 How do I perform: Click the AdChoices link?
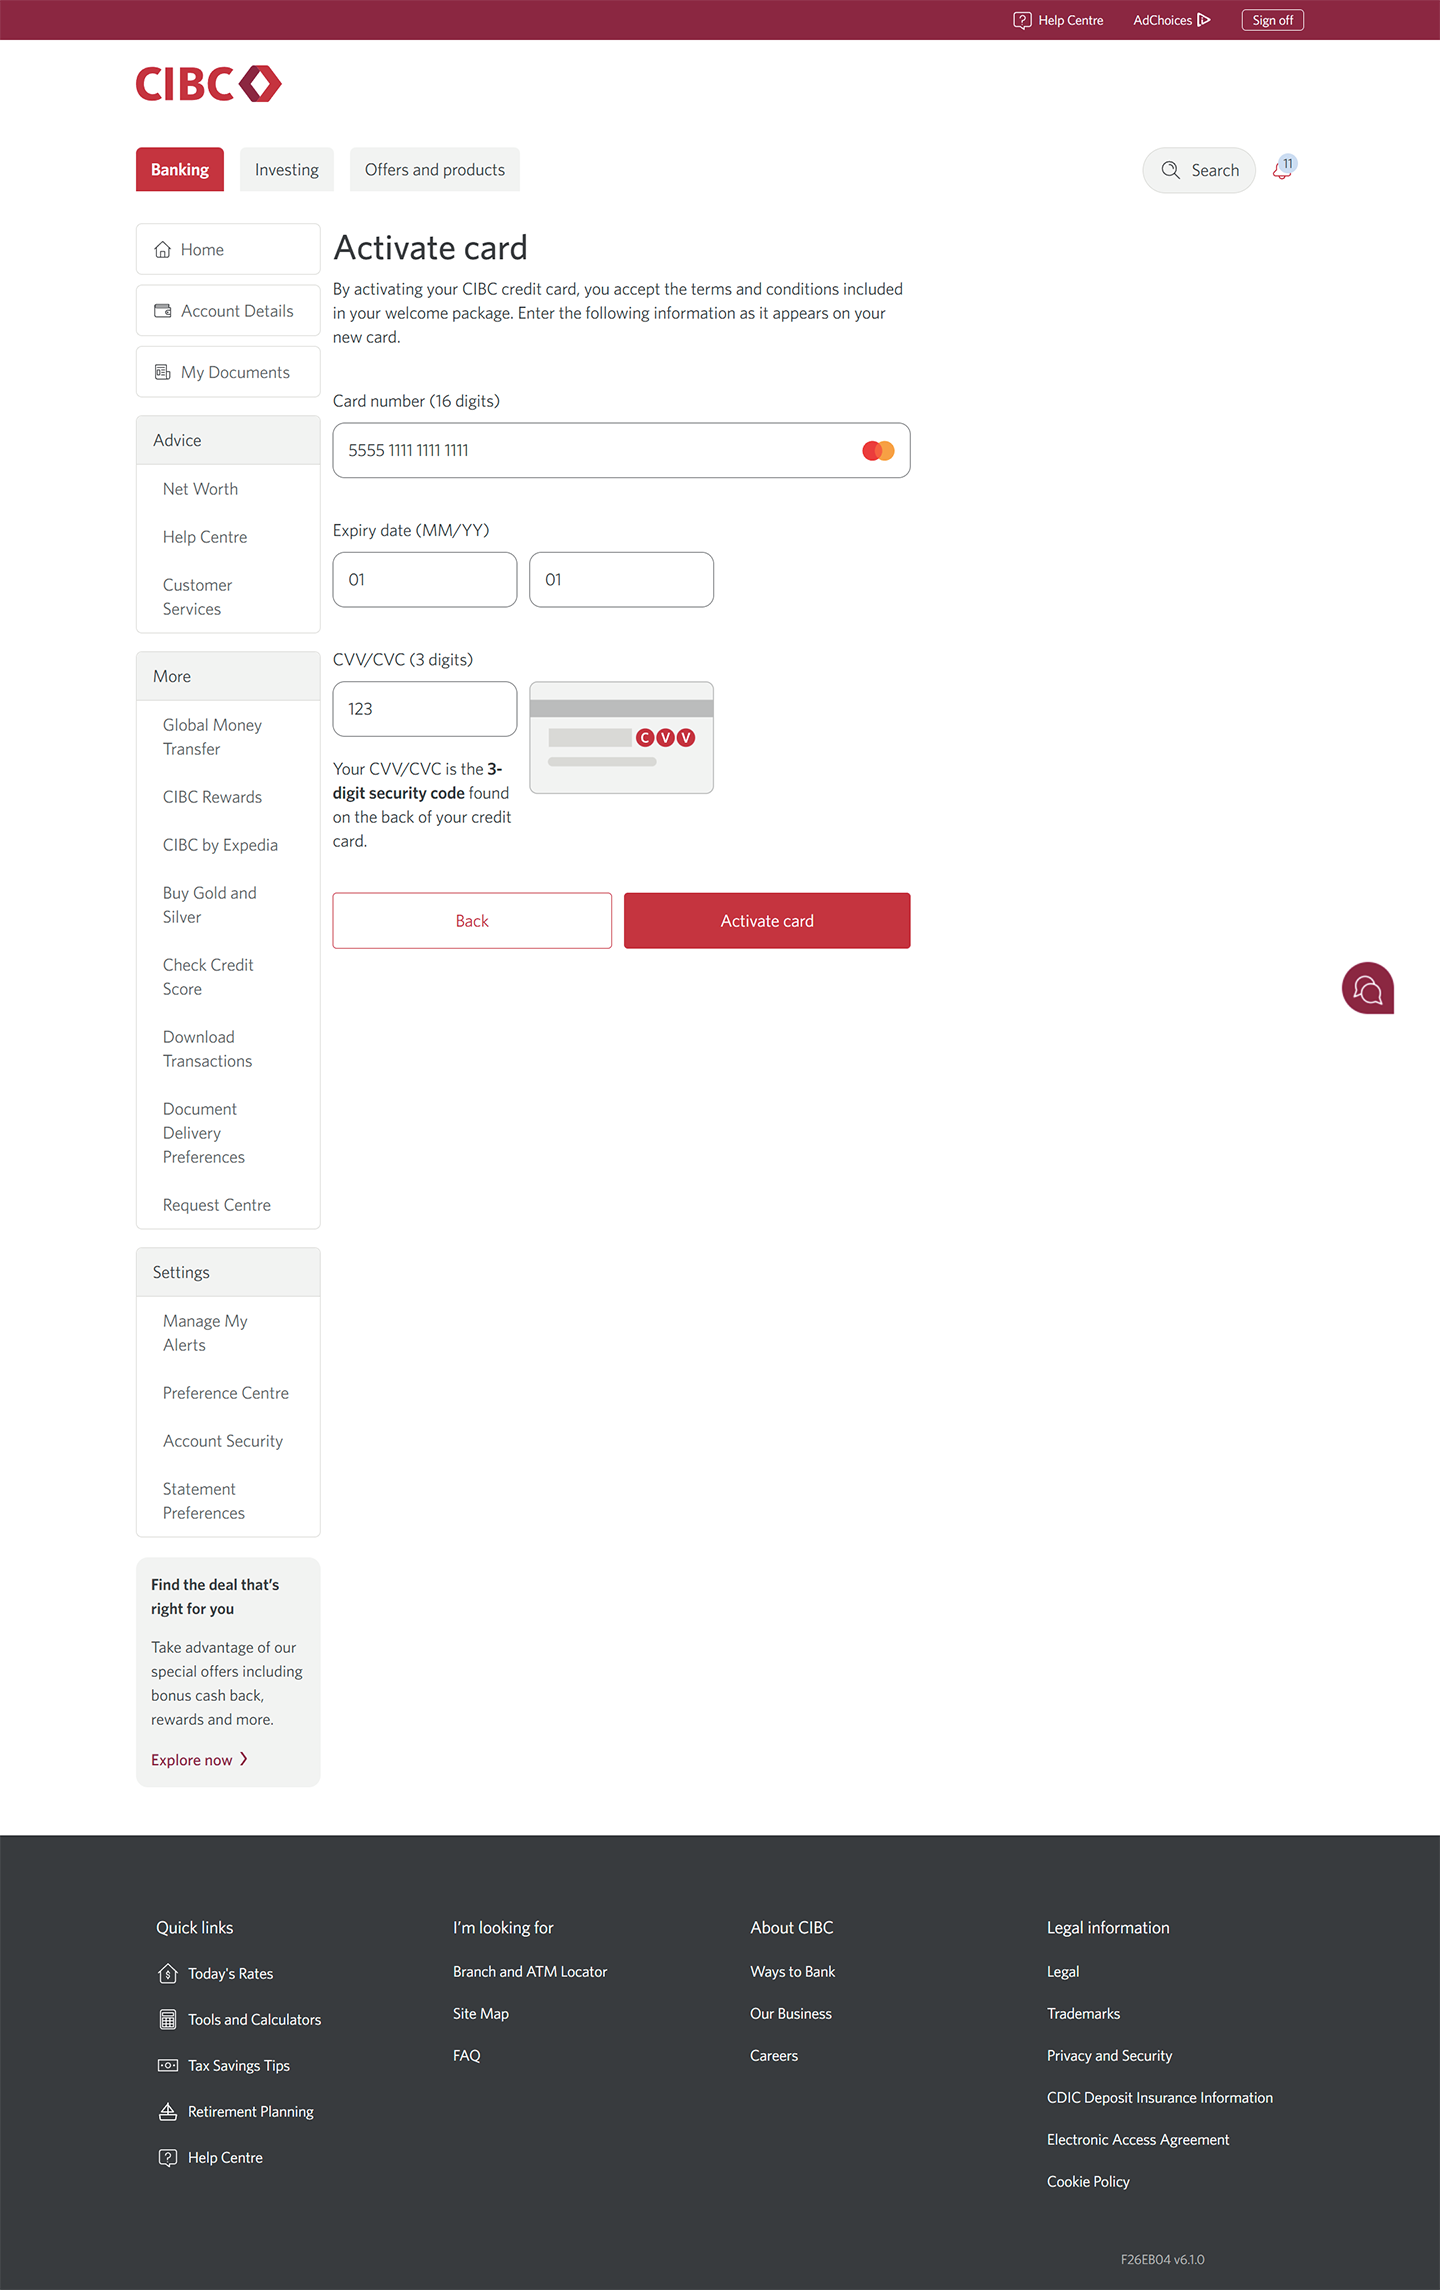tap(1172, 20)
